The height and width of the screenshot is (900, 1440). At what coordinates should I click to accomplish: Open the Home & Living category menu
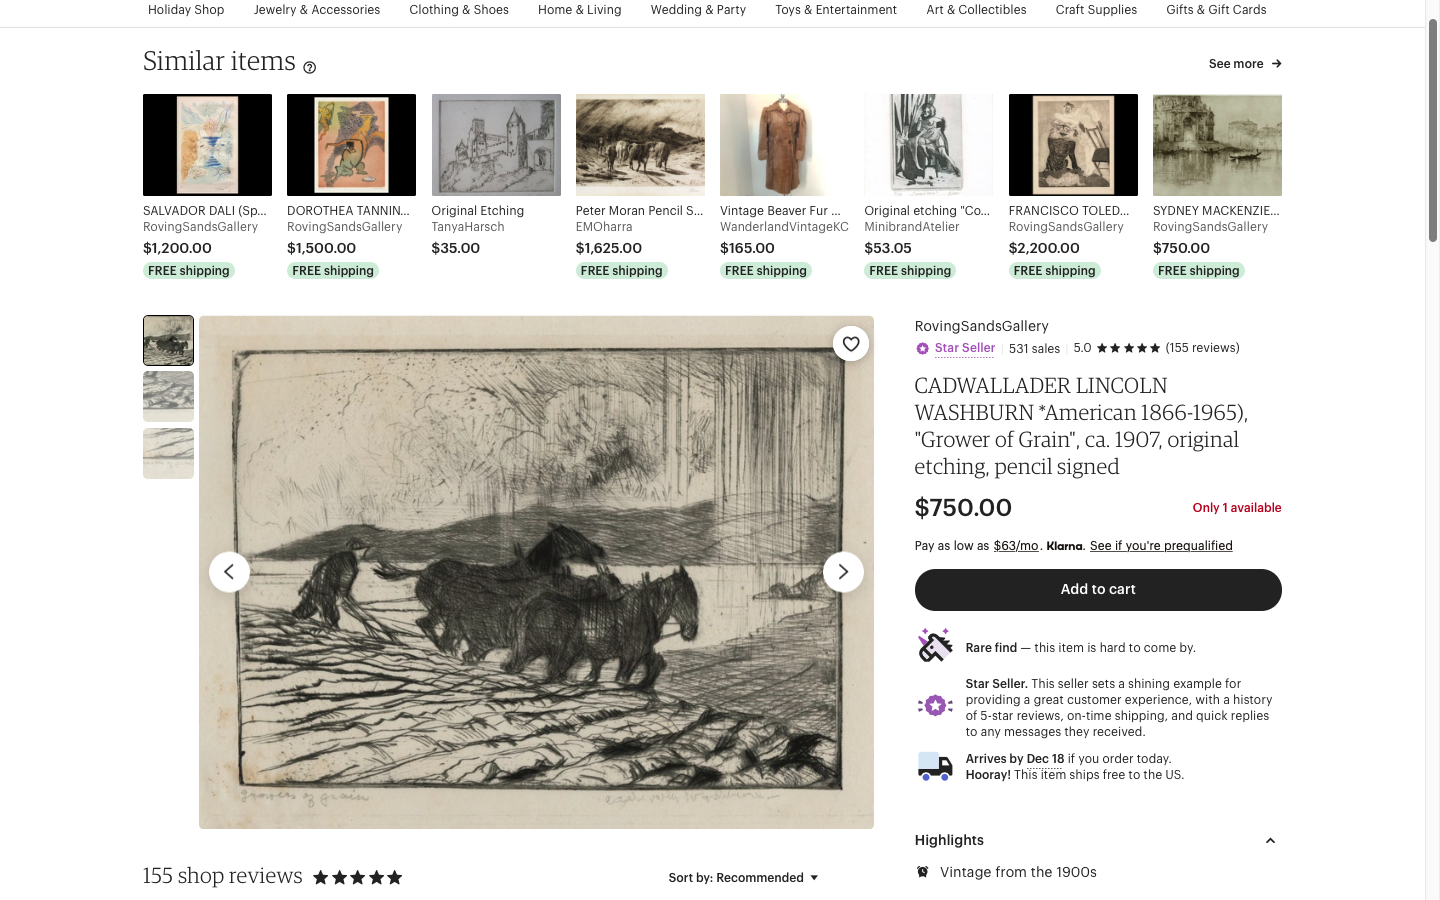[x=579, y=10]
